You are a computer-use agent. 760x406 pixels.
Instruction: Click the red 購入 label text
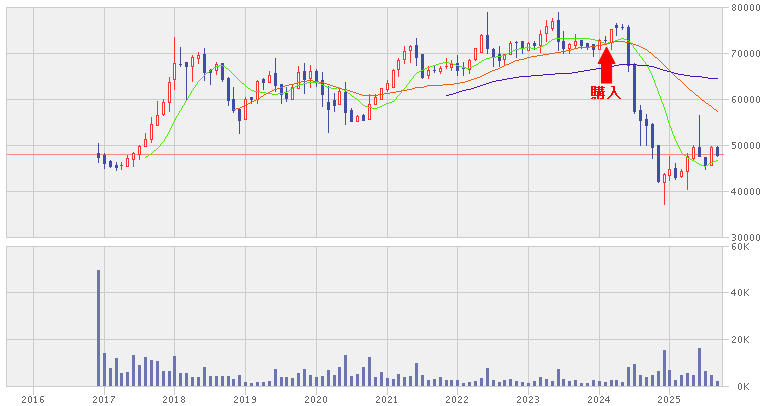pyautogui.click(x=606, y=92)
